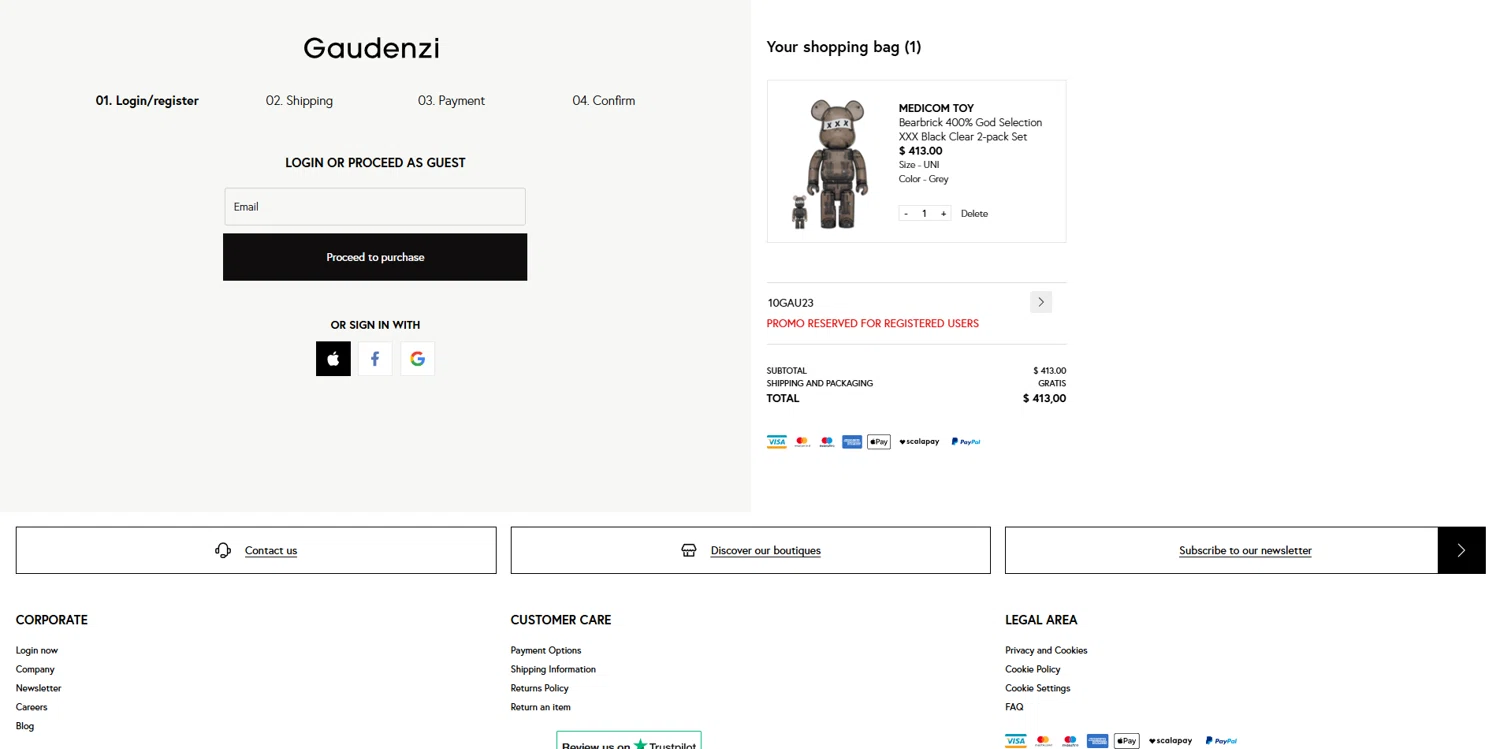This screenshot has width=1500, height=749.
Task: Click the Gaudenzi logo
Action: click(x=371, y=48)
